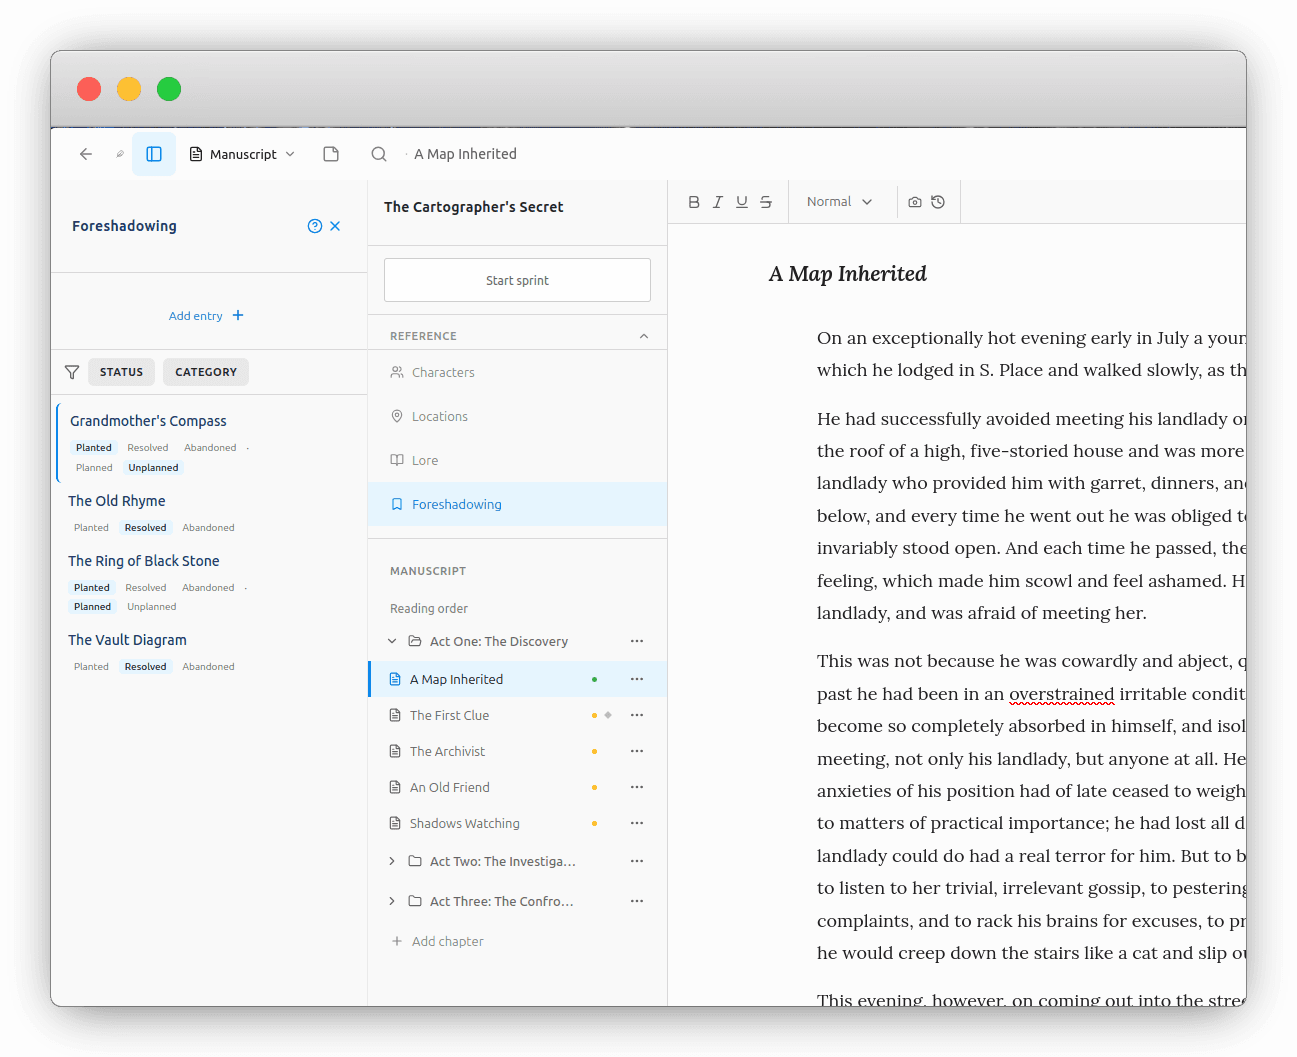Mark Grandmother's Compass as Unplanned

coord(153,467)
